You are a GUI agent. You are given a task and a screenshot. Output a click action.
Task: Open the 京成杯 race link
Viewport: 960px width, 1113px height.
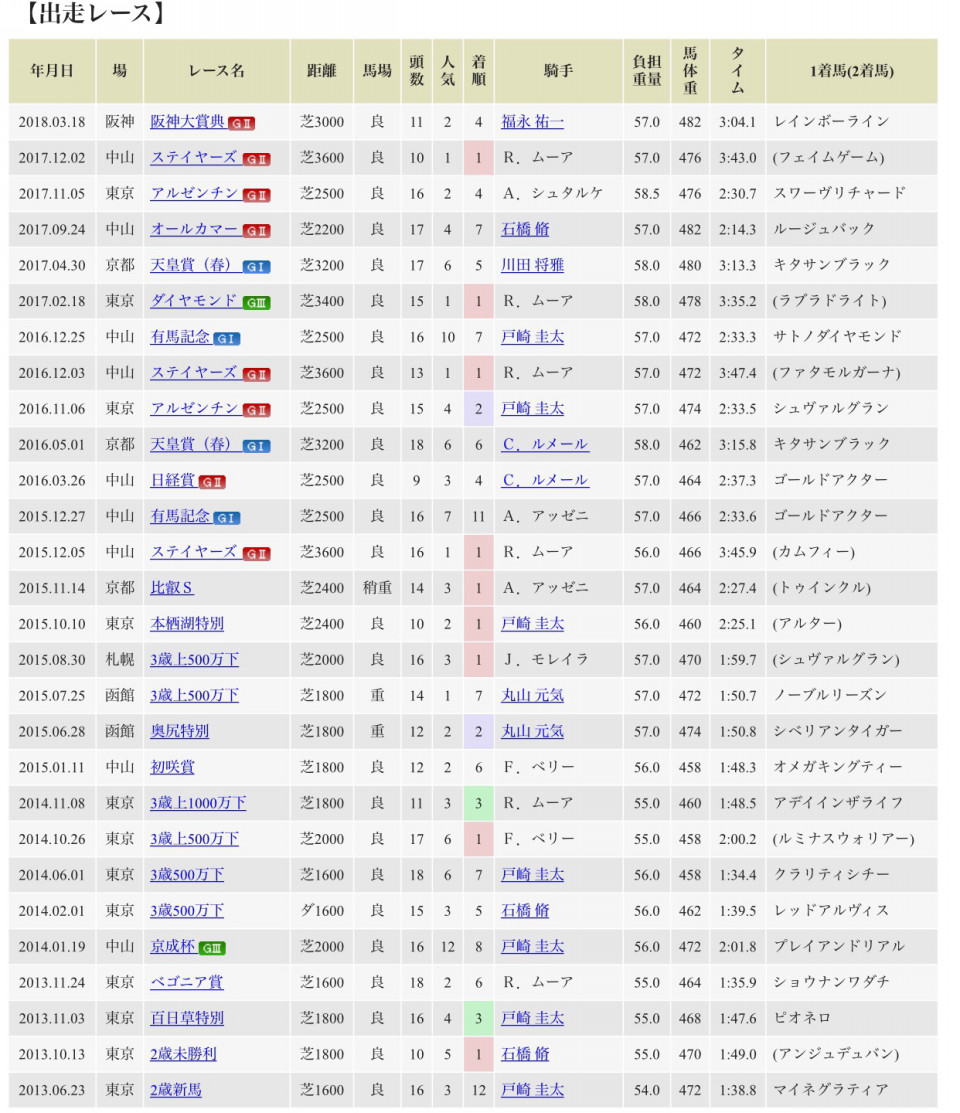tap(173, 947)
